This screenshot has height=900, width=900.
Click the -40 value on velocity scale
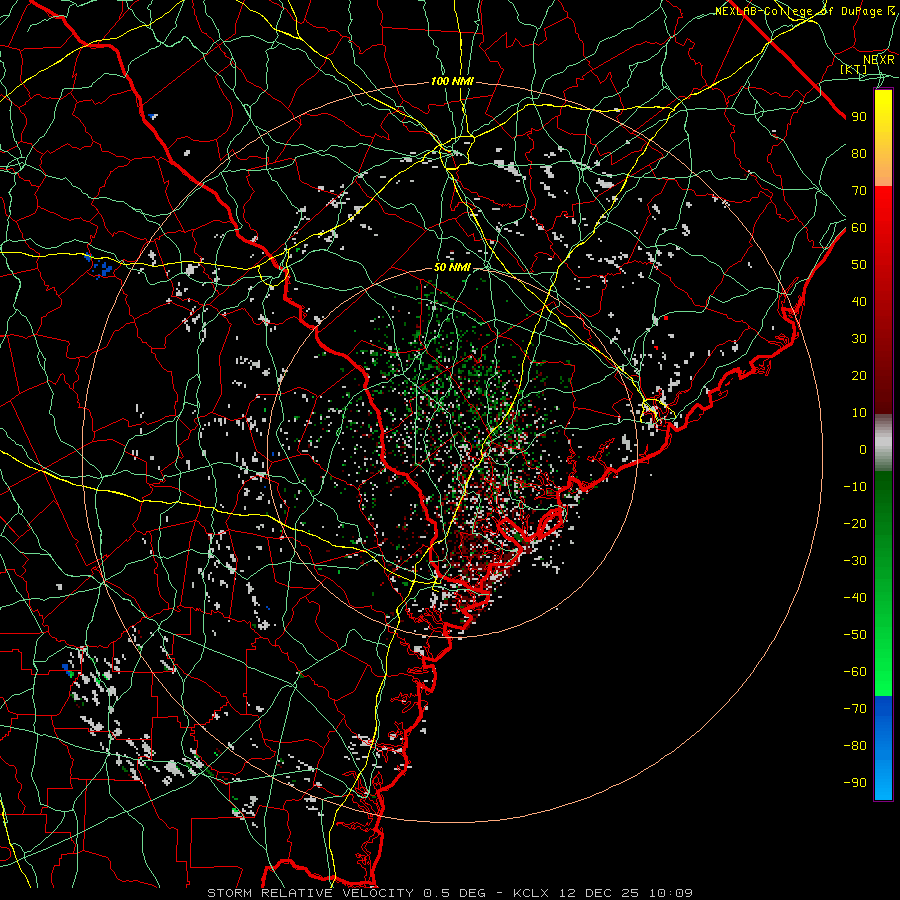(855, 598)
